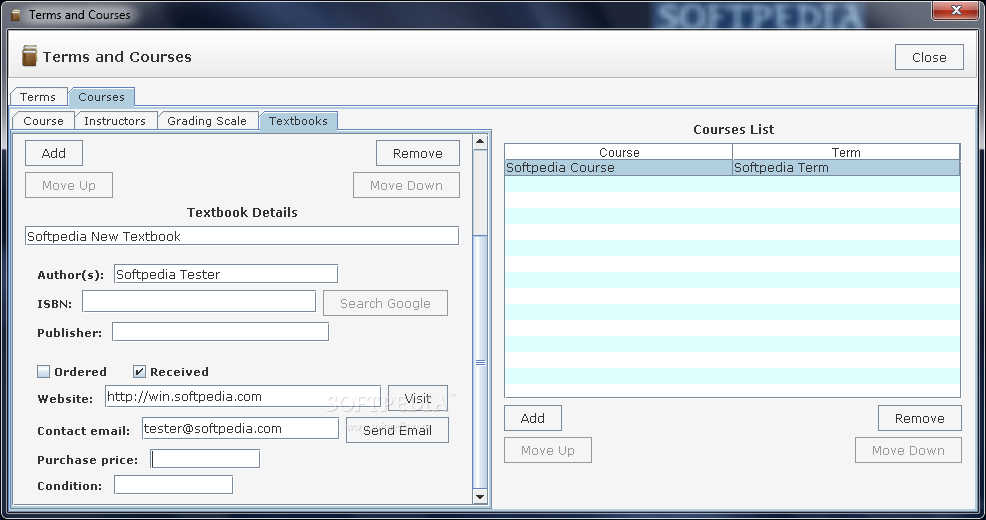Click Move Up under Courses List
Image resolution: width=986 pixels, height=520 pixels.
548,450
